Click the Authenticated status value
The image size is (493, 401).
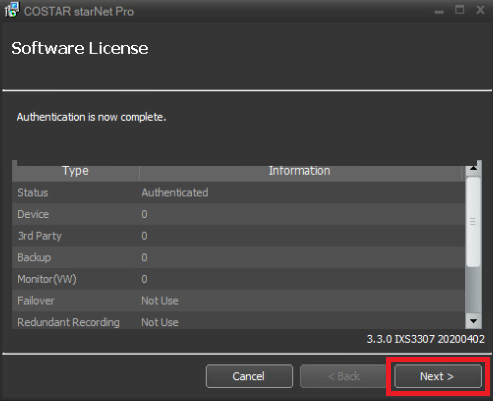[x=175, y=193]
